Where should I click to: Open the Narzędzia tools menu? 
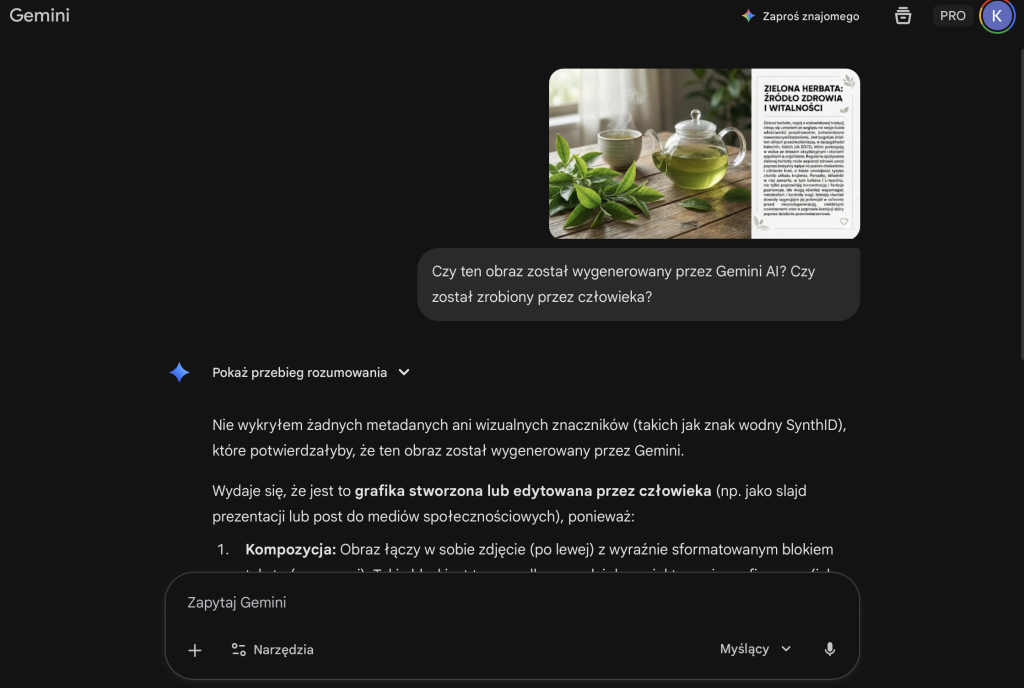tap(272, 649)
